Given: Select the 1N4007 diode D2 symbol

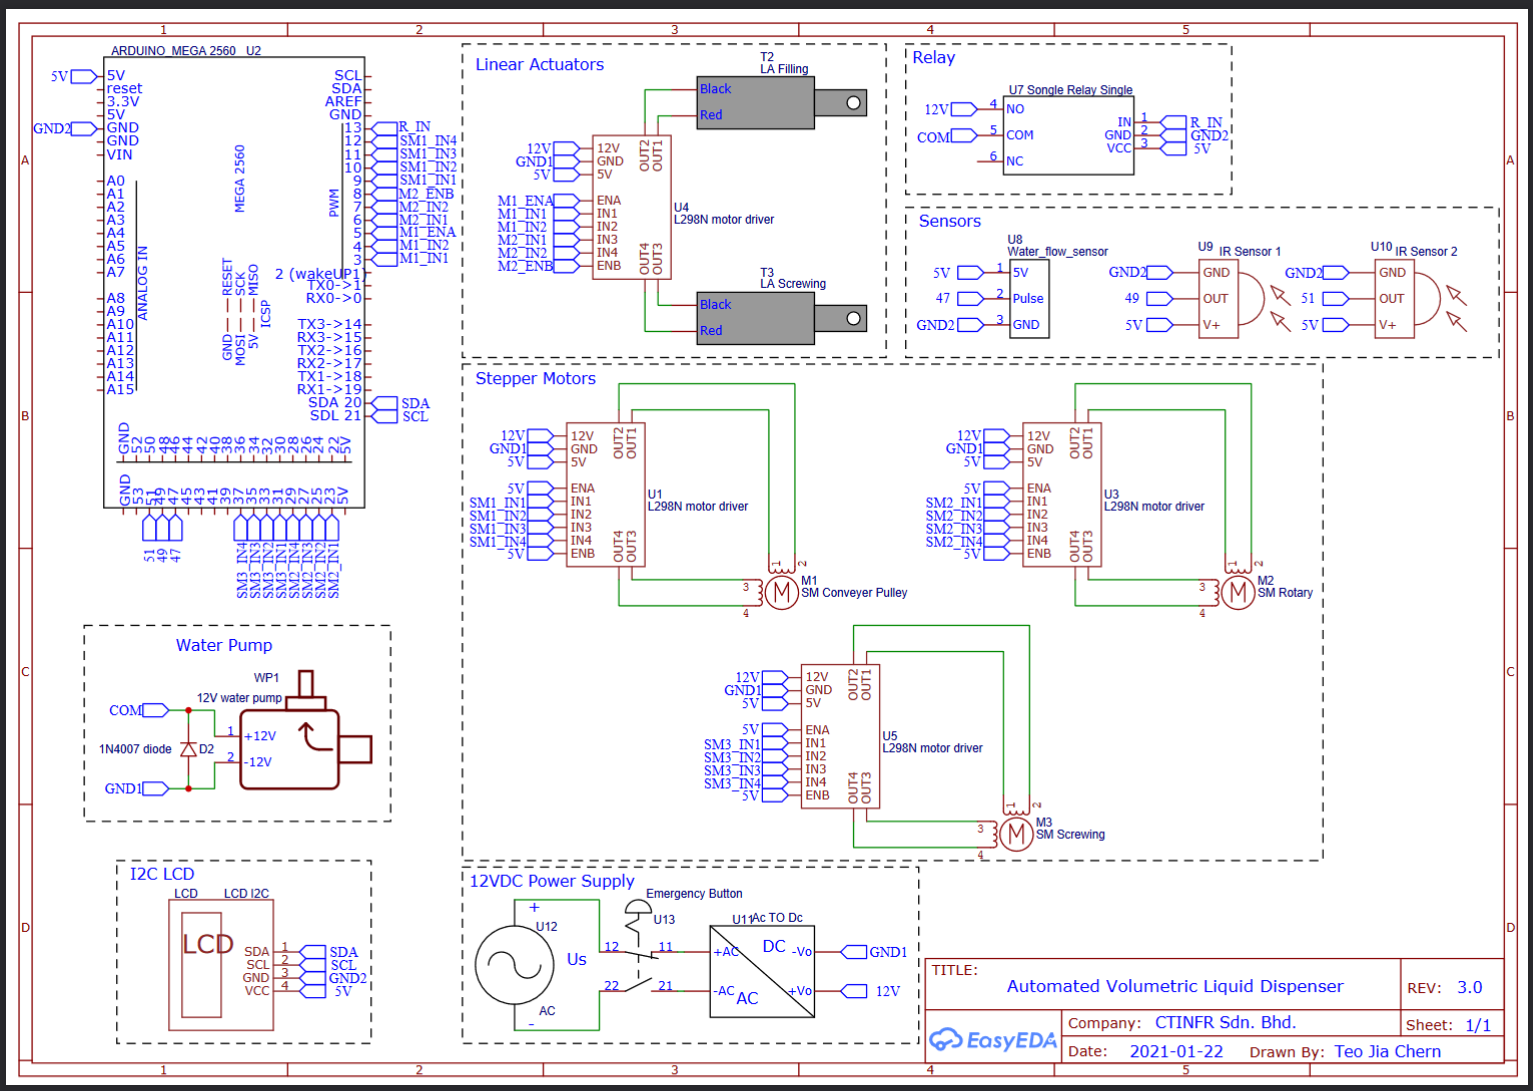Looking at the screenshot, I should tap(188, 748).
